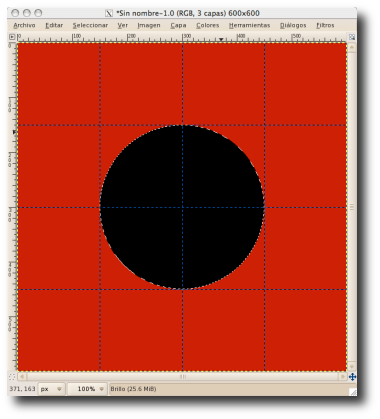Image resolution: width=380 pixels, height=419 pixels.
Task: Toggle the Quick Mask button at bottom-left
Action: [x=12, y=377]
